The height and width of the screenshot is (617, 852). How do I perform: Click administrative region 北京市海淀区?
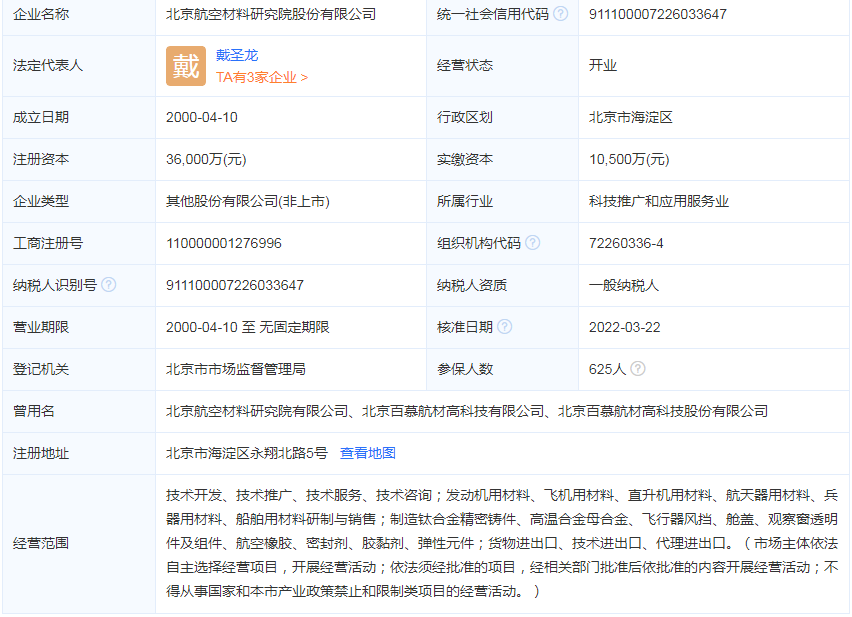[x=631, y=117]
